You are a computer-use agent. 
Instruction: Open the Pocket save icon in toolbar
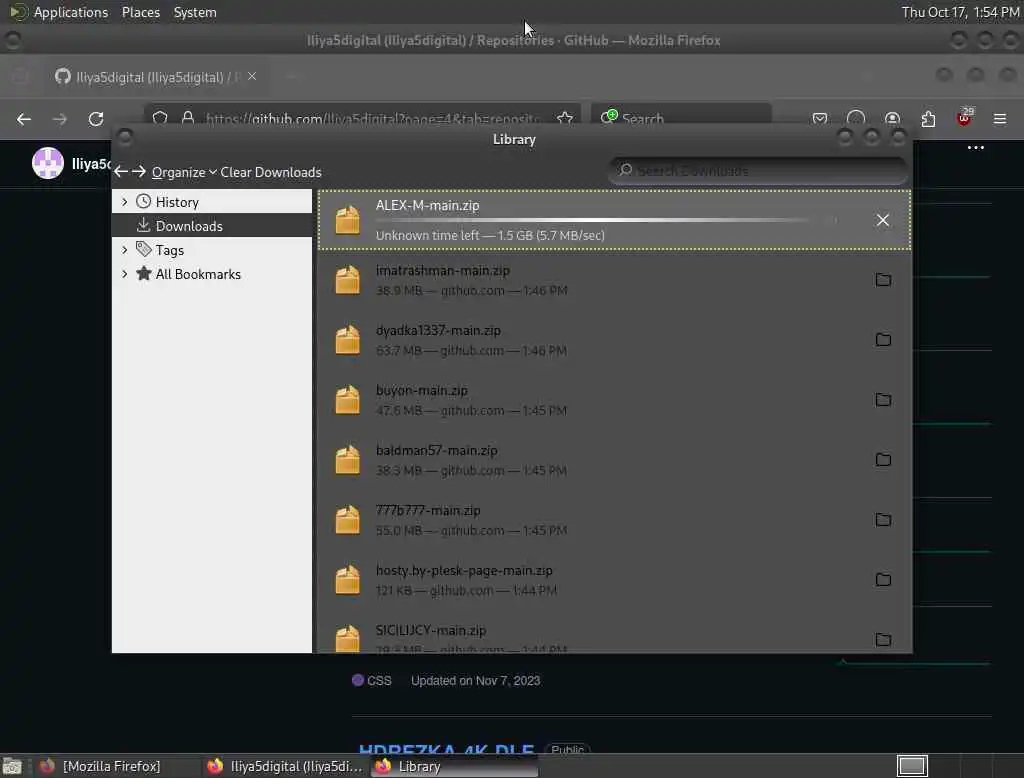click(x=820, y=119)
